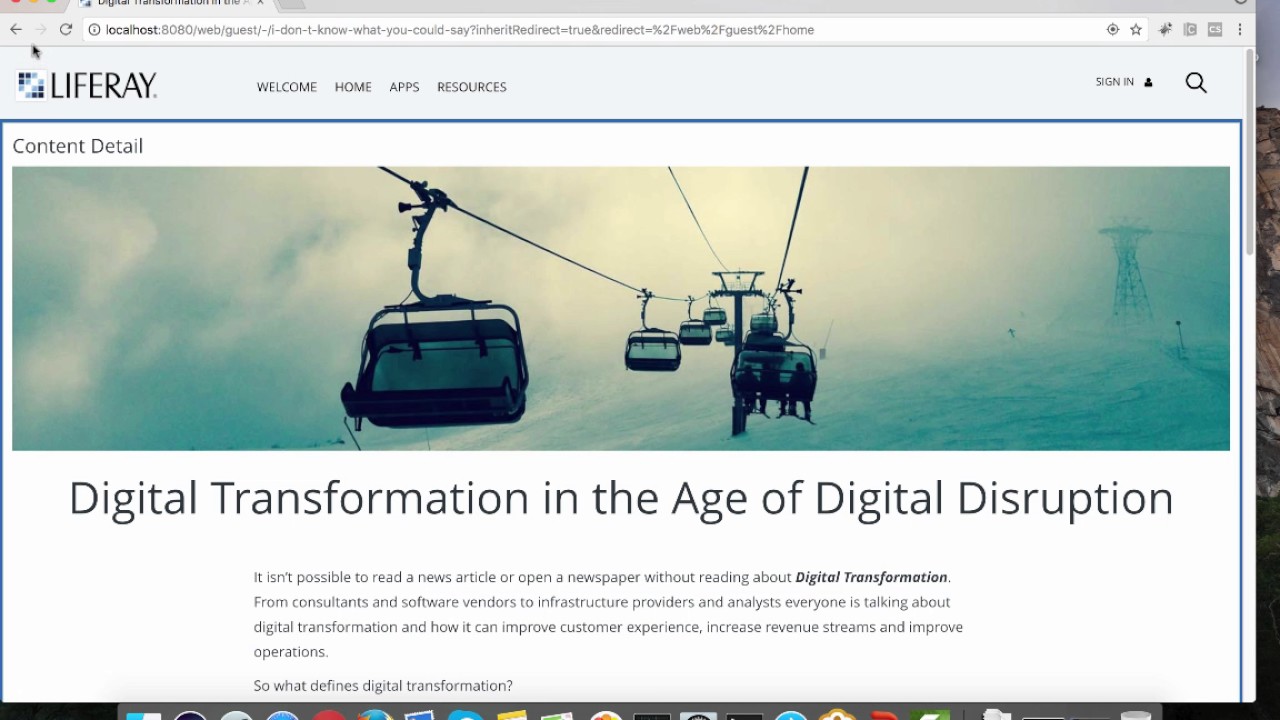
Task: Go to the Home navigation item
Action: [353, 87]
